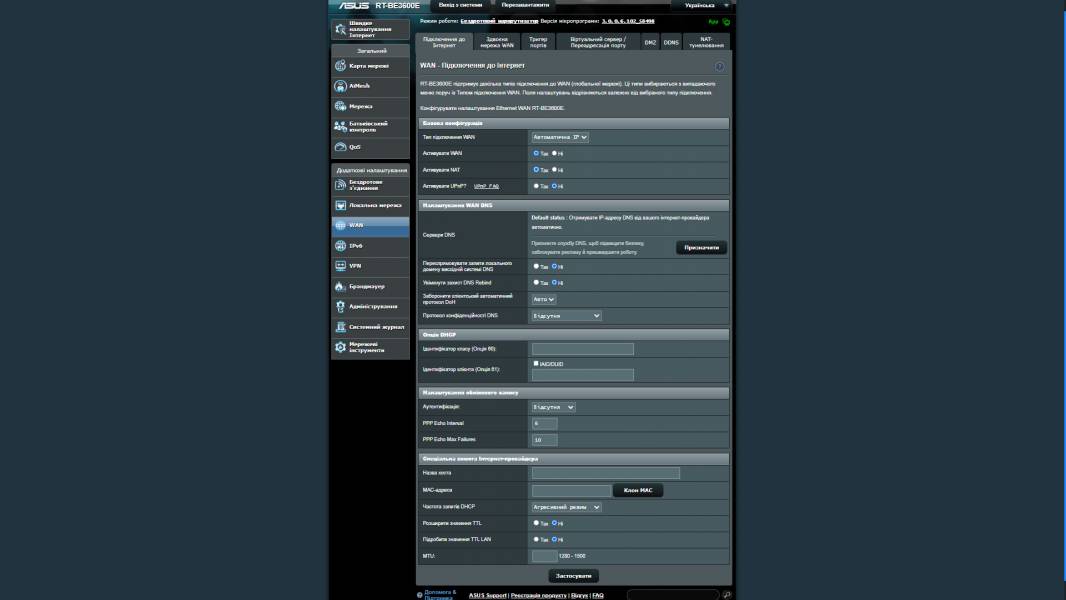This screenshot has height=600, width=1066.
Task: Click the Client identifier (Option 61) text field
Action: [583, 375]
